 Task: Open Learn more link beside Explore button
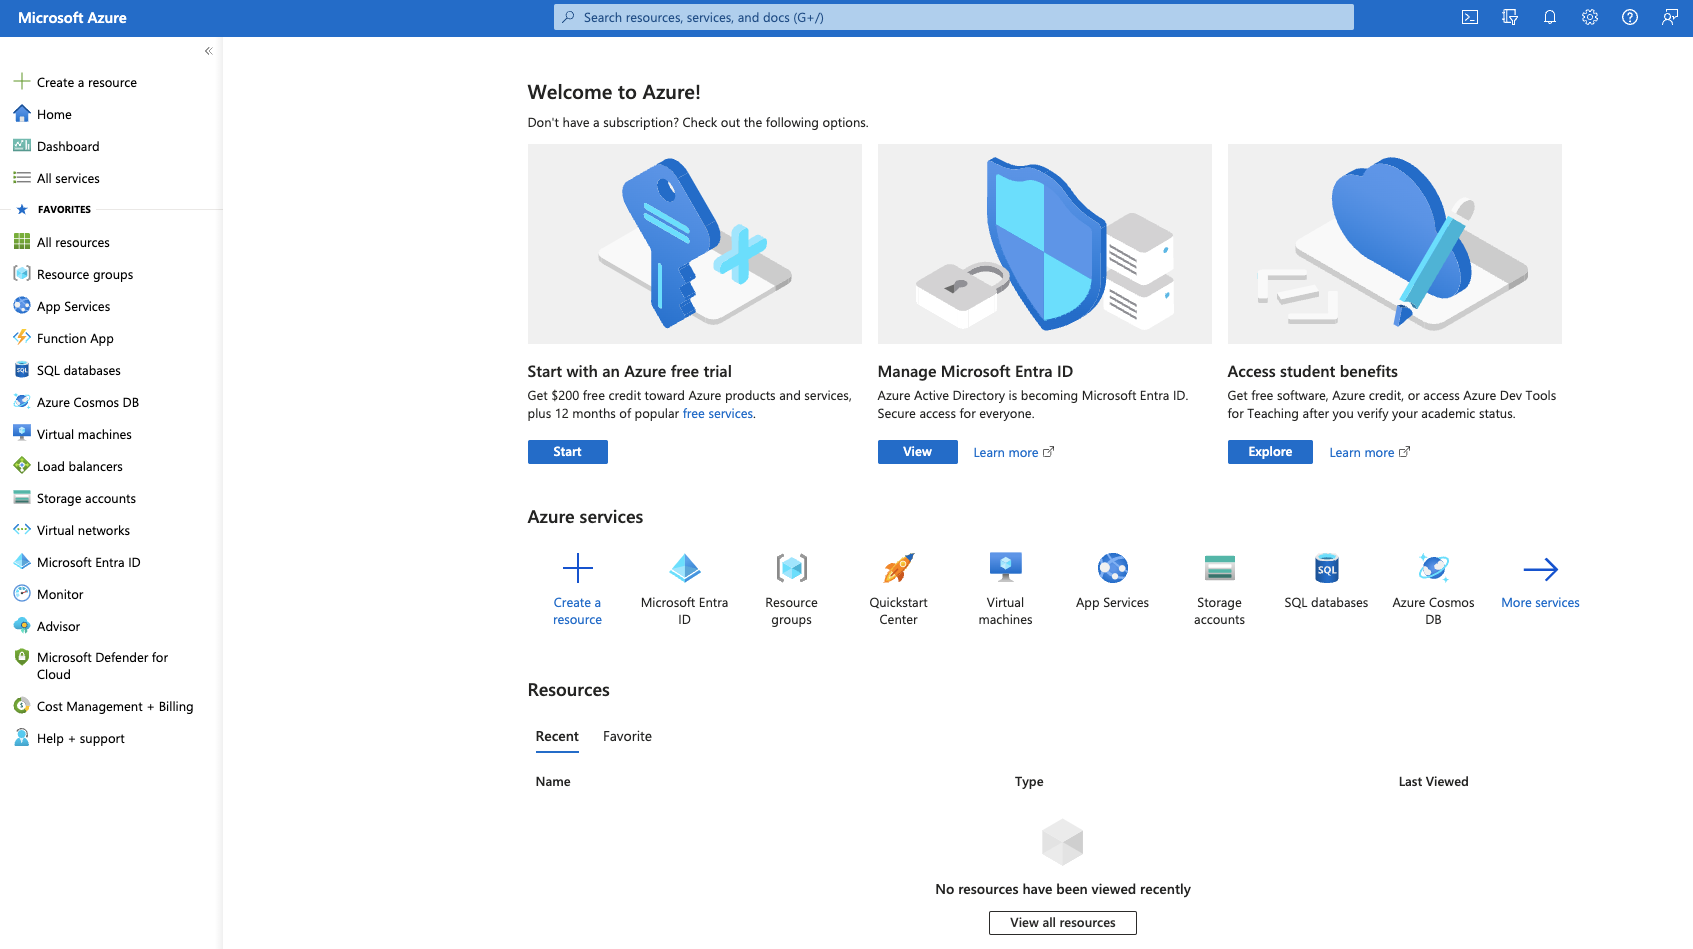(1369, 453)
